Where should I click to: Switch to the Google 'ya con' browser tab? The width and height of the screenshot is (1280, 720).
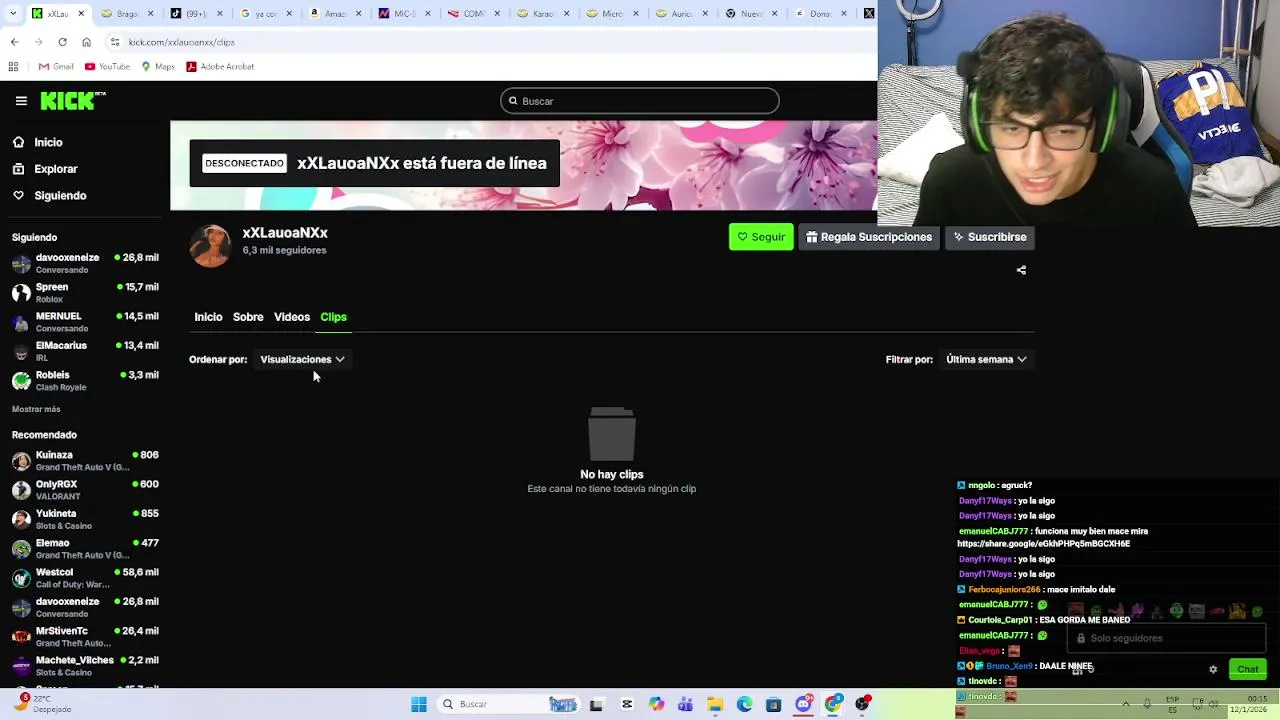coord(265,13)
